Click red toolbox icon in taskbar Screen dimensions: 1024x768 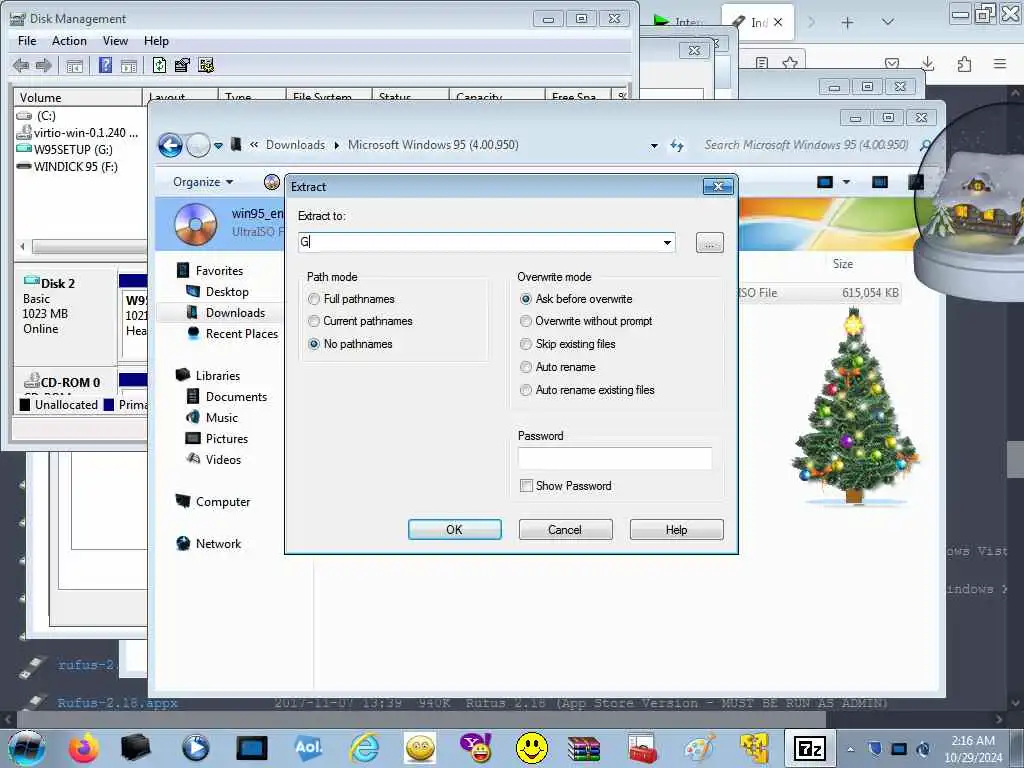643,748
